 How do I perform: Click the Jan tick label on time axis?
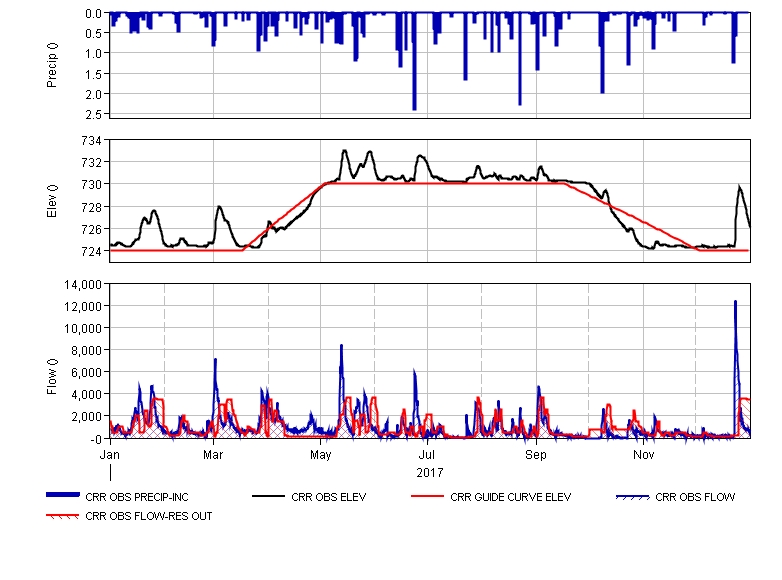(110, 455)
